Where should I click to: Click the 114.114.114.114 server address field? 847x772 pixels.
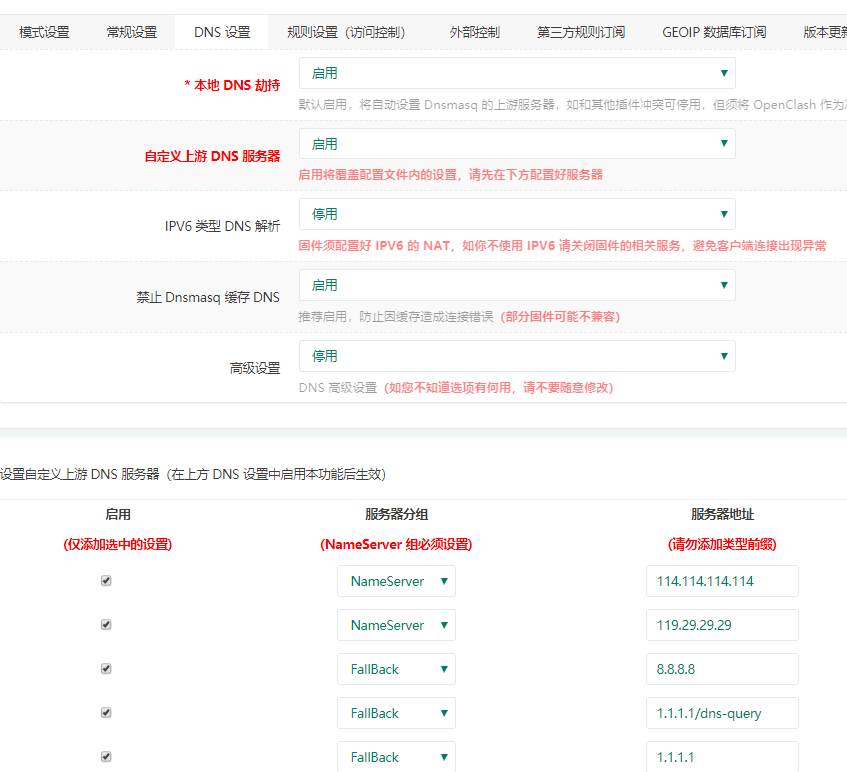pyautogui.click(x=722, y=581)
